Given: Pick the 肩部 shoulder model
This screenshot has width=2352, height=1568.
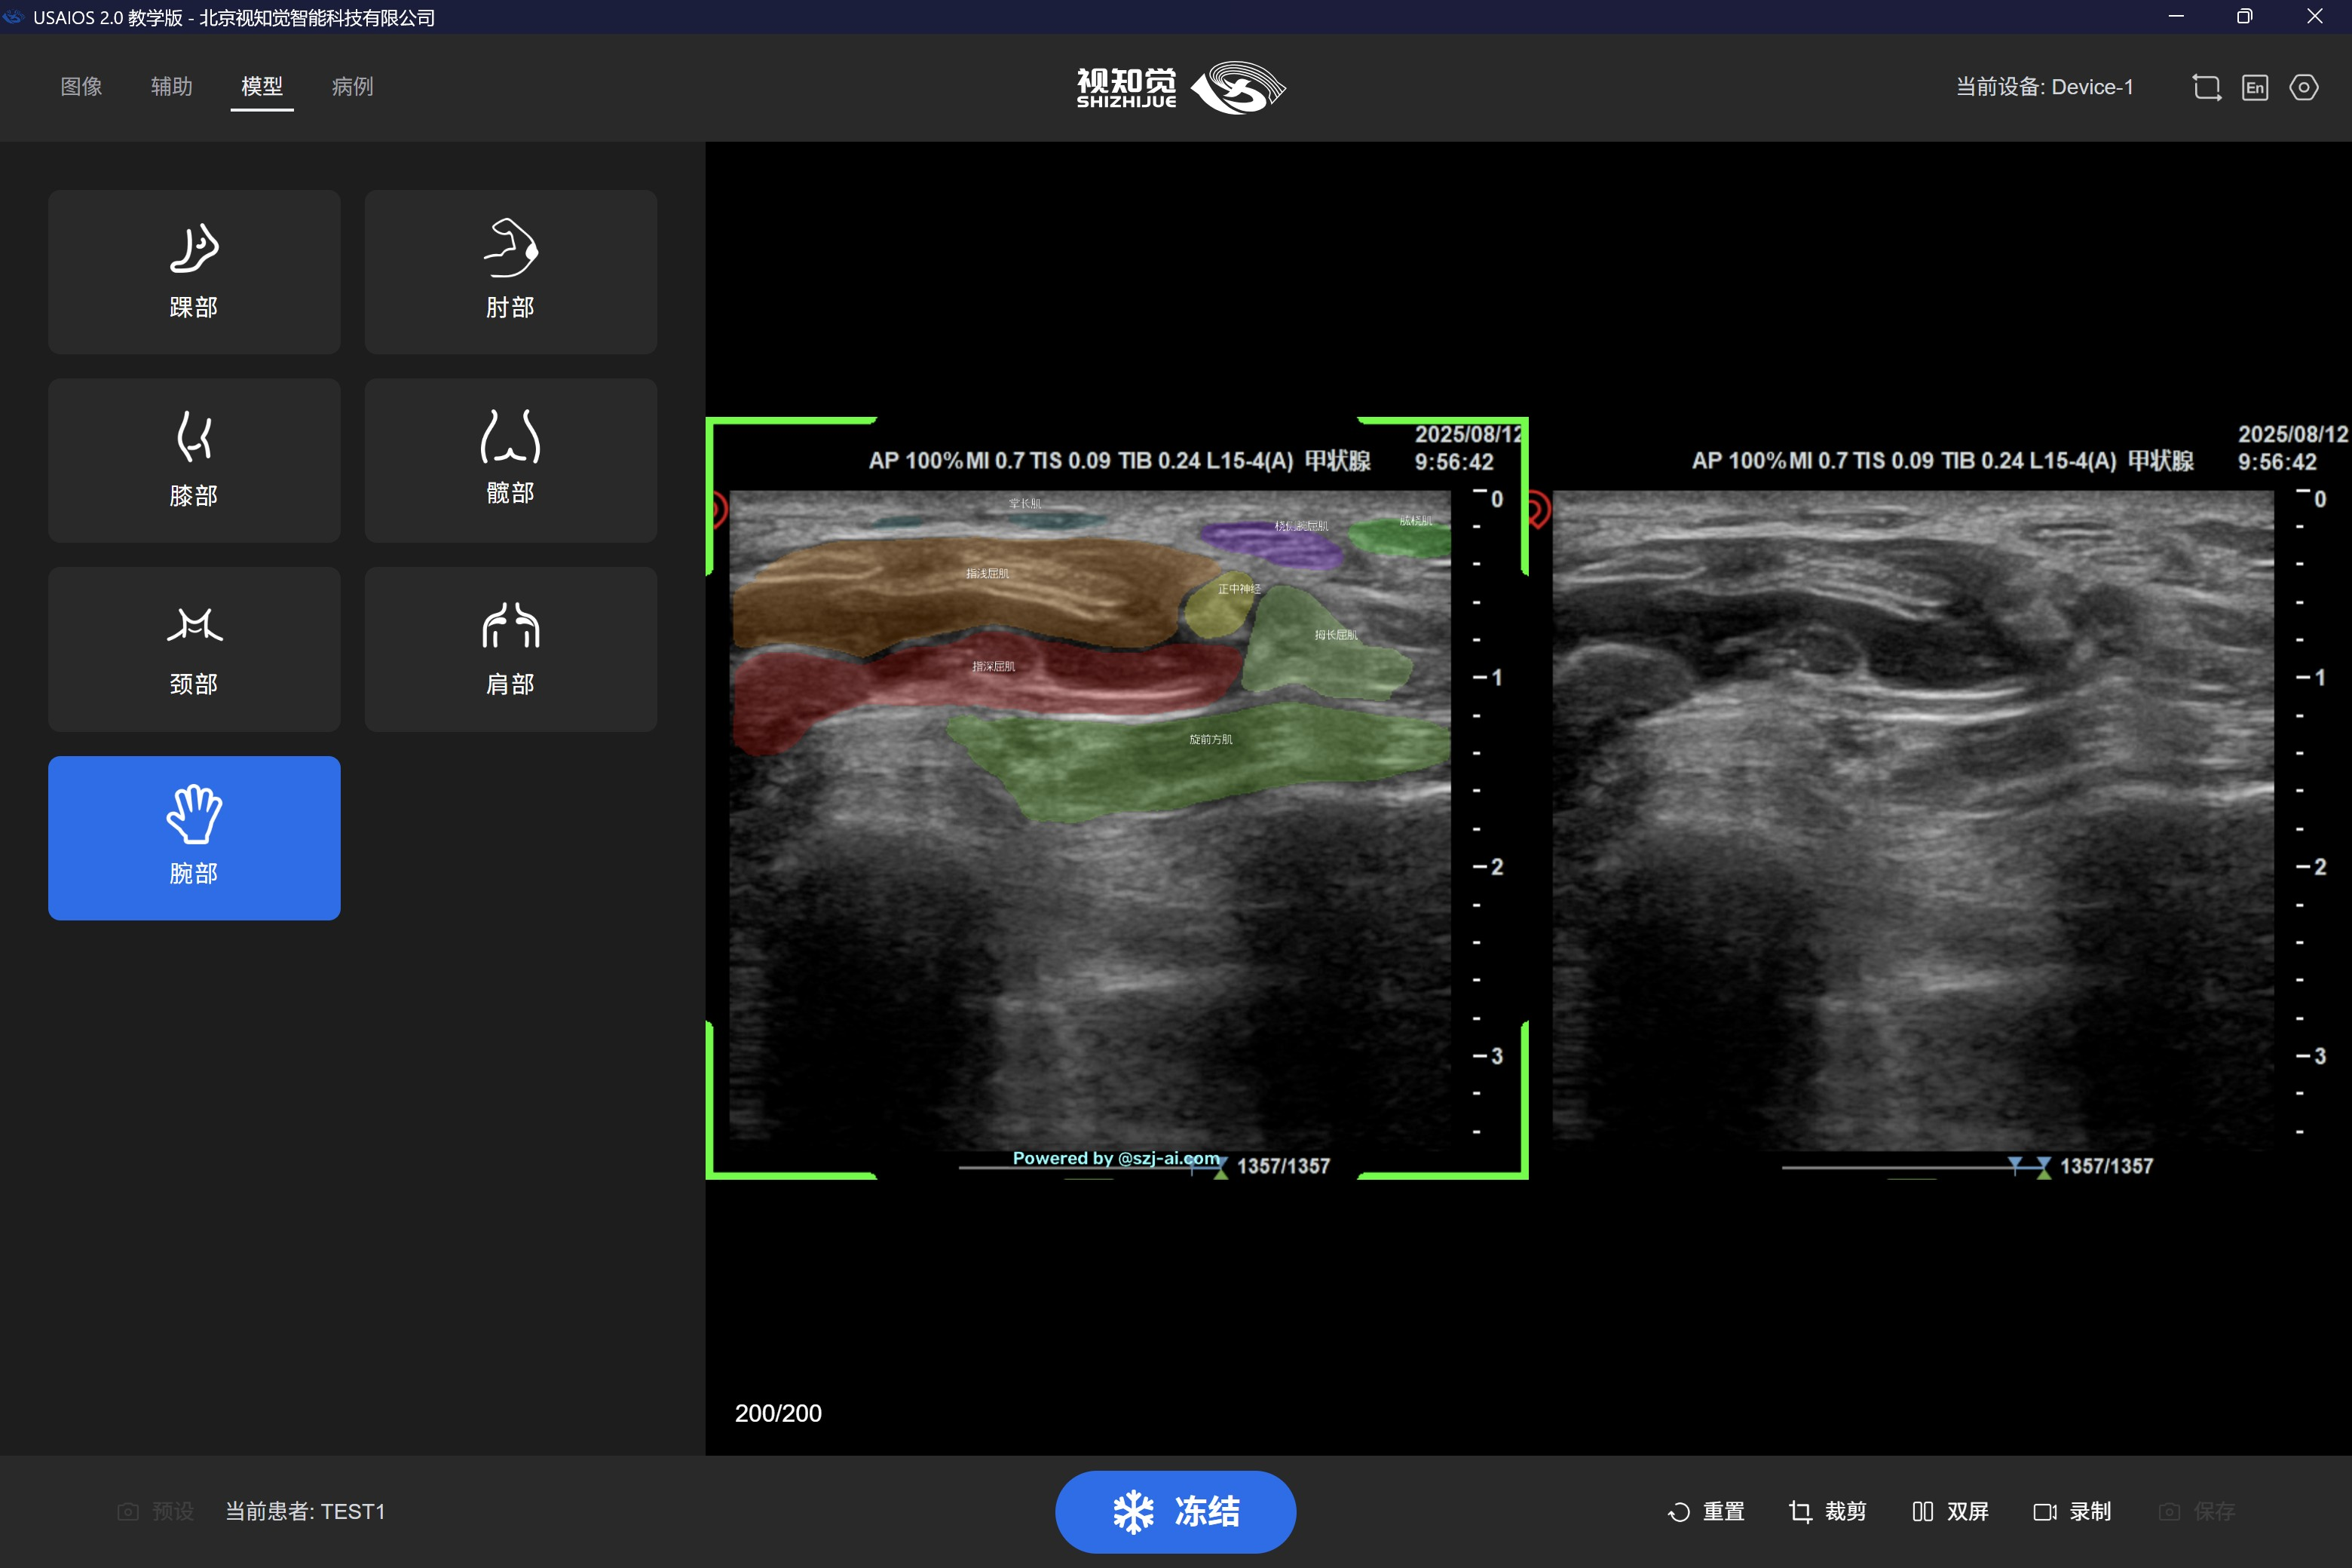Looking at the screenshot, I should (x=510, y=649).
